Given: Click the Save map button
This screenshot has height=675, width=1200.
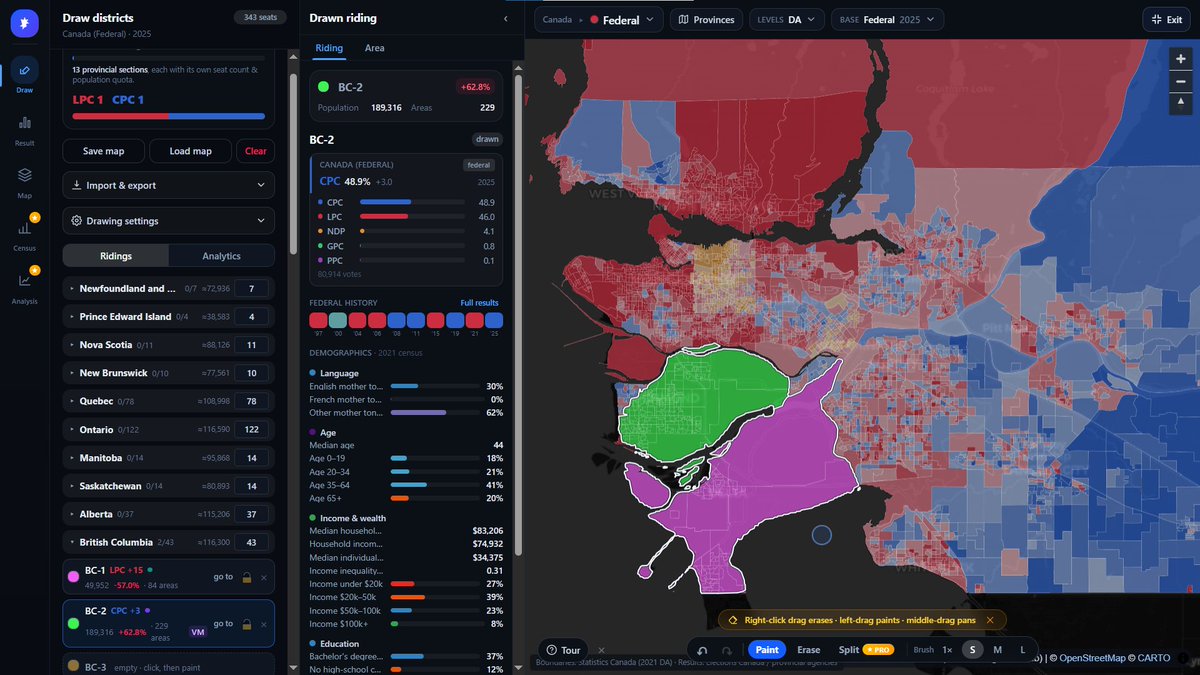Looking at the screenshot, I should [103, 151].
